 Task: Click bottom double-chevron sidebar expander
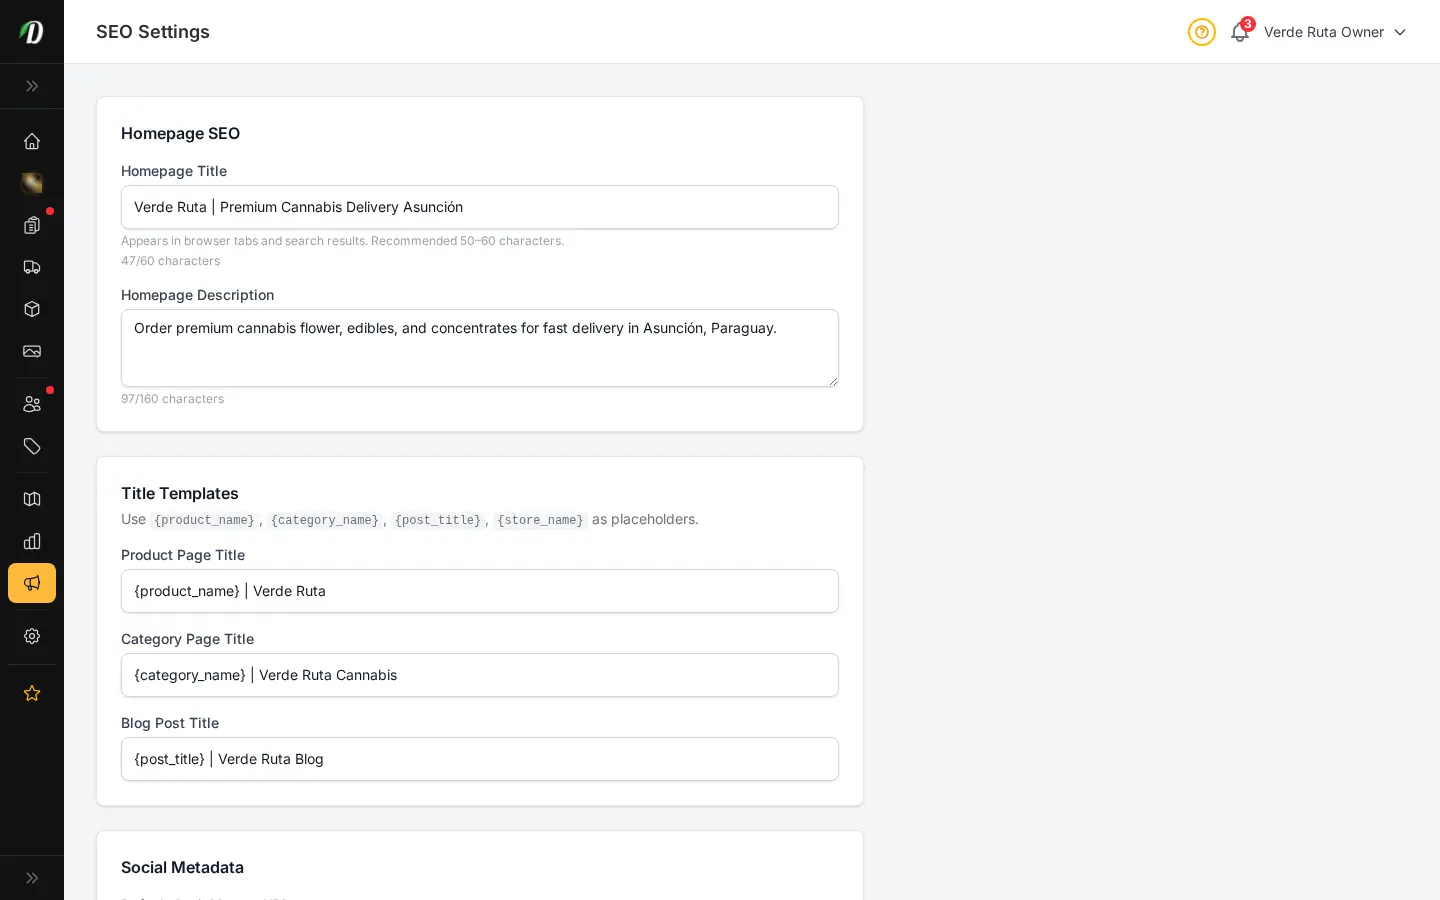click(x=32, y=878)
